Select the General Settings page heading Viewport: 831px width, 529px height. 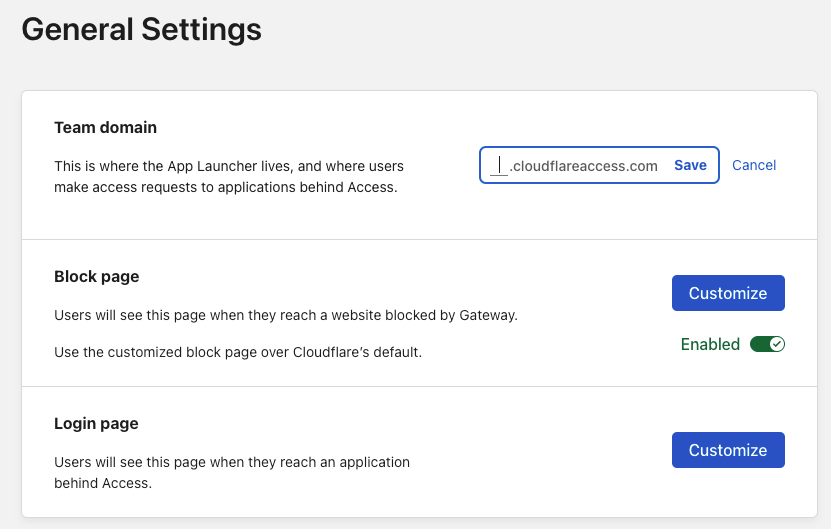[x=142, y=29]
